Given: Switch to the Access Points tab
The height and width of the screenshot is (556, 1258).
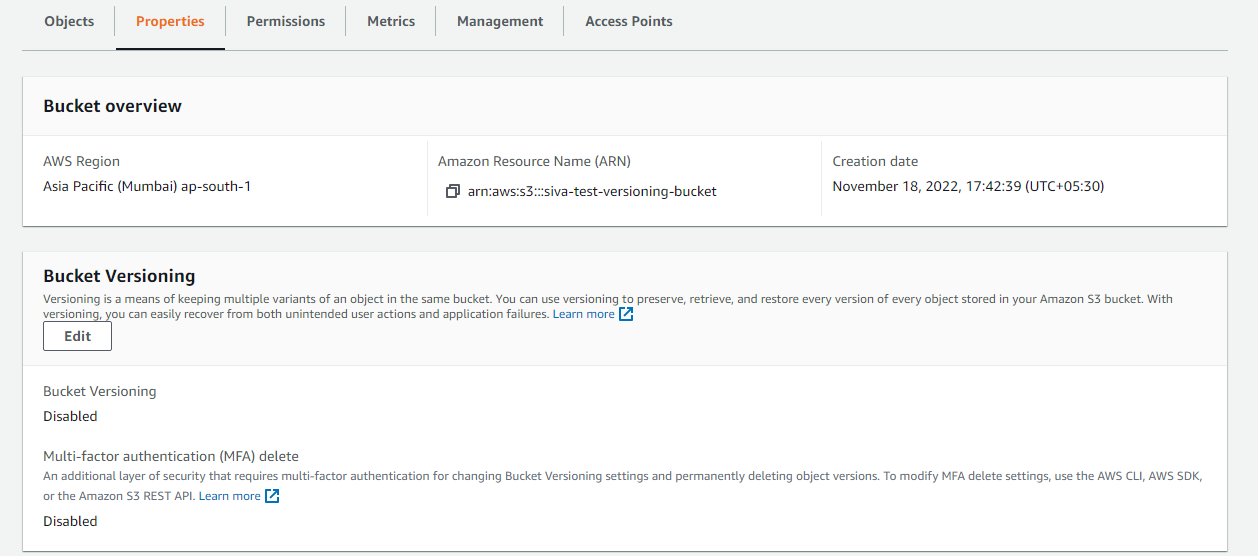Looking at the screenshot, I should (629, 21).
